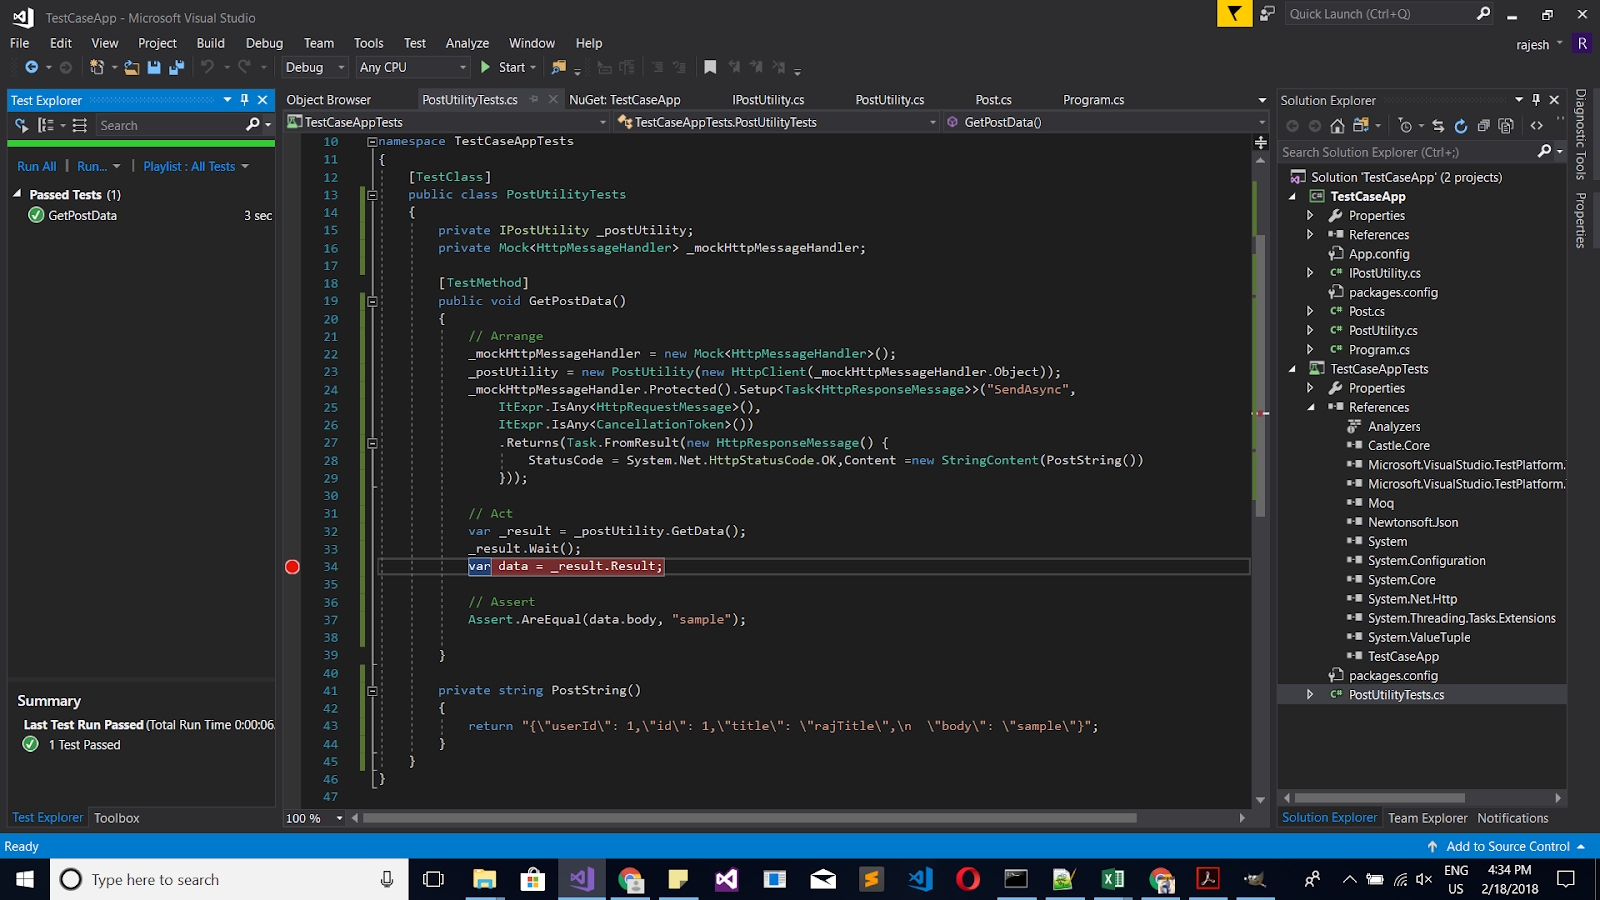The image size is (1600, 900).
Task: Click the View Code icon in Solution Explorer
Action: [x=1537, y=126]
